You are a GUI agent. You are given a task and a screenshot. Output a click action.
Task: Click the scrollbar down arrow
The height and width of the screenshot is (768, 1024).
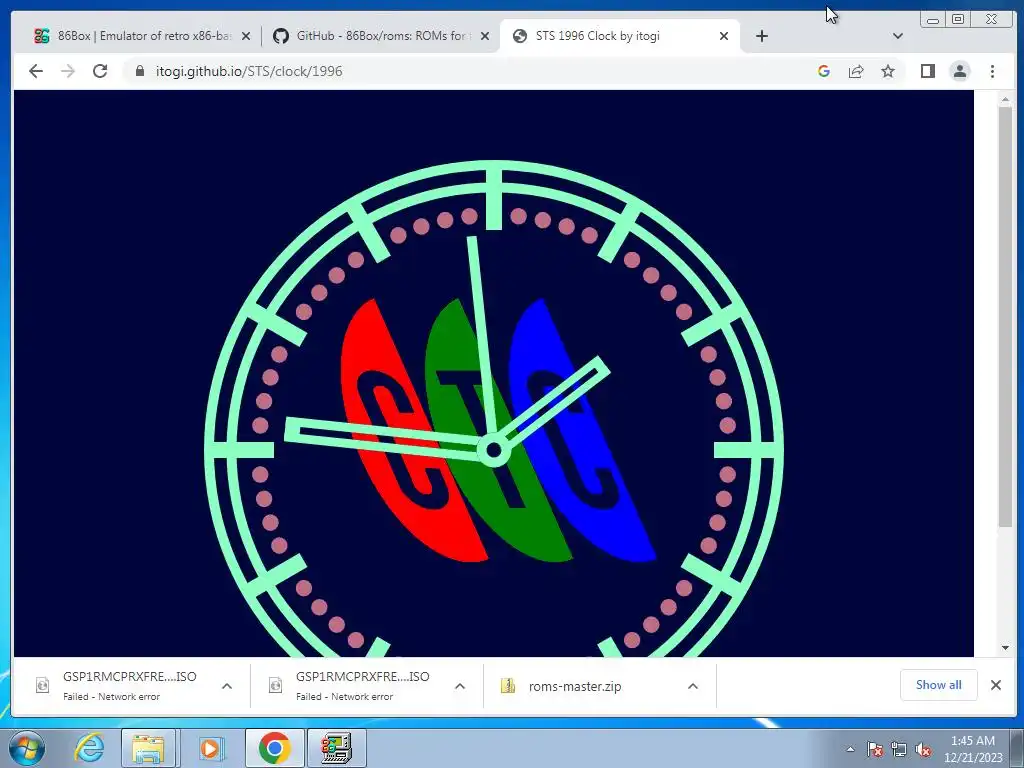pyautogui.click(x=1005, y=648)
